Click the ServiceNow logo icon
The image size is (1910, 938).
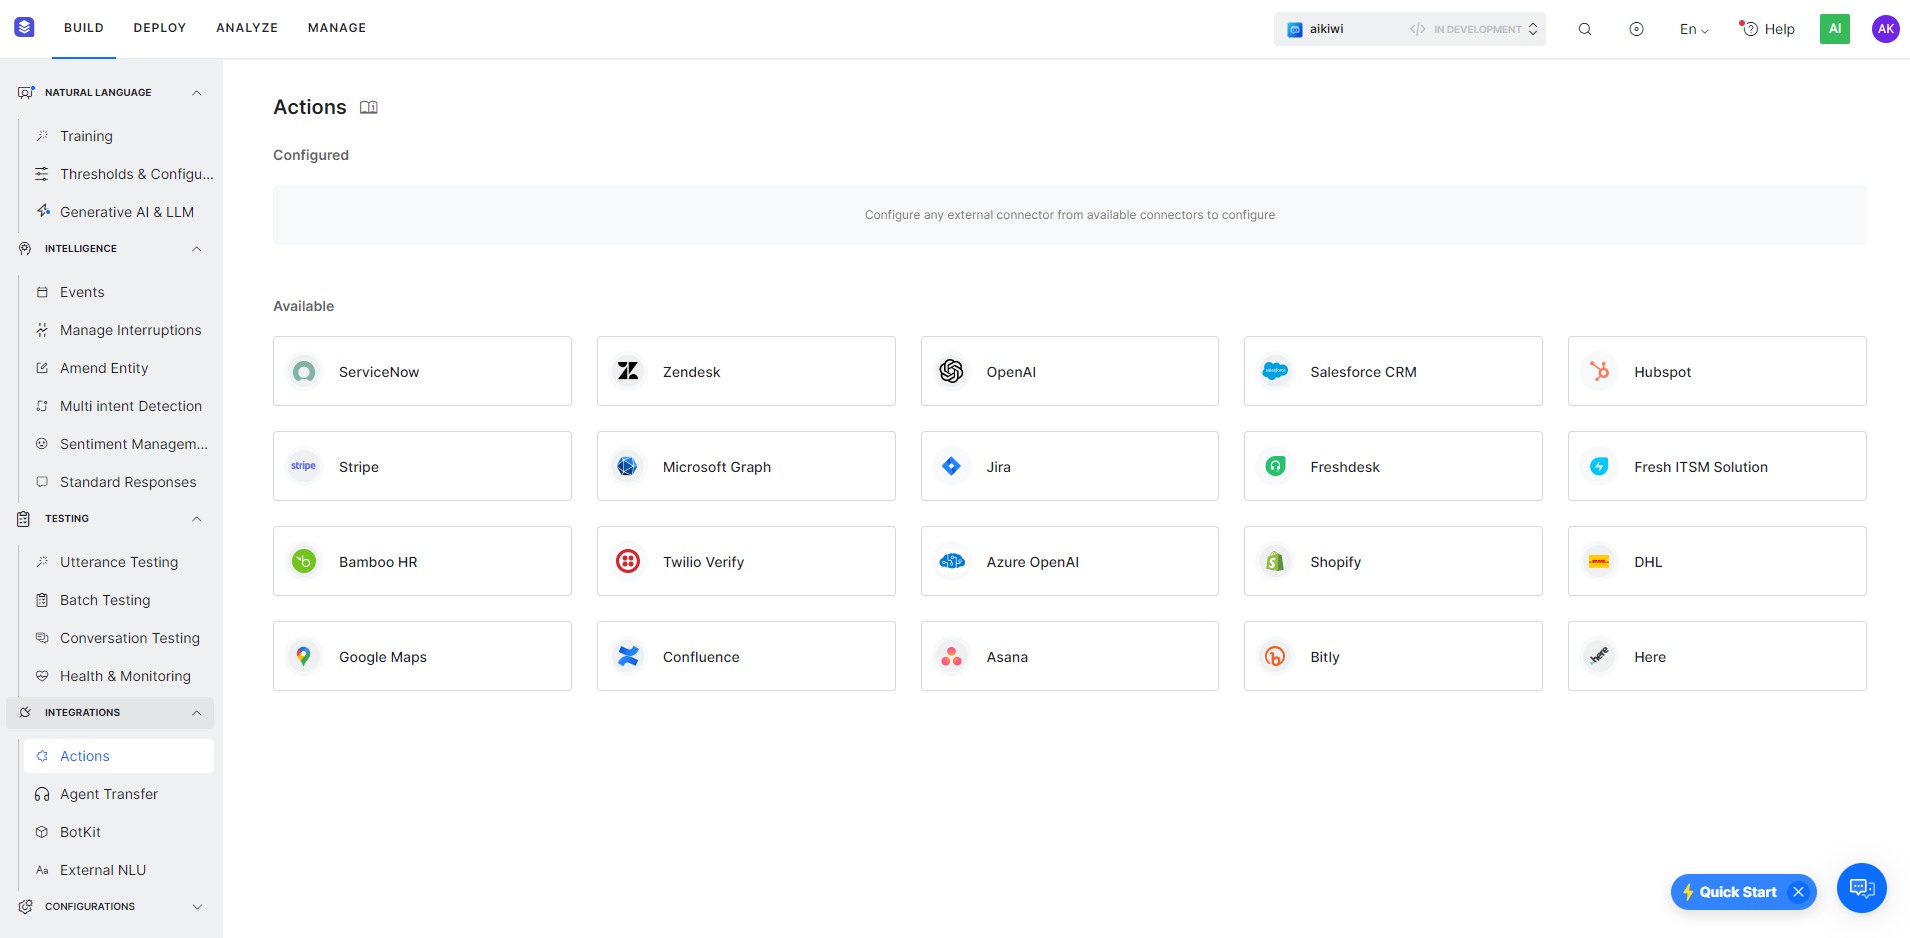(304, 372)
